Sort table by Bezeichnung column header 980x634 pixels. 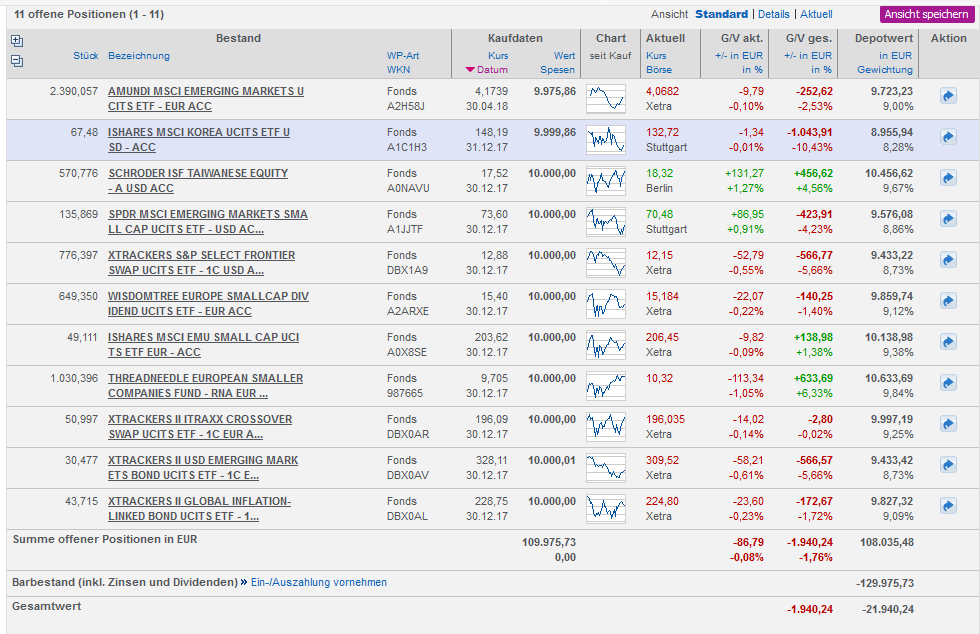tap(139, 56)
